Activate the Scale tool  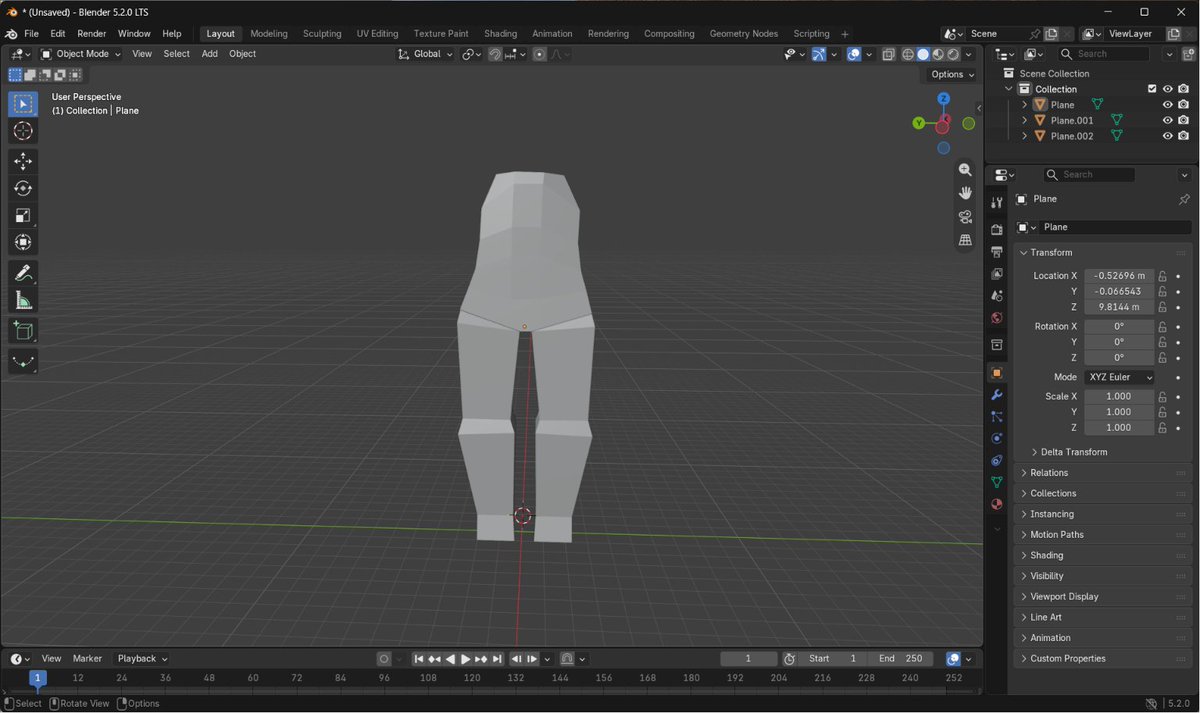tap(23, 215)
